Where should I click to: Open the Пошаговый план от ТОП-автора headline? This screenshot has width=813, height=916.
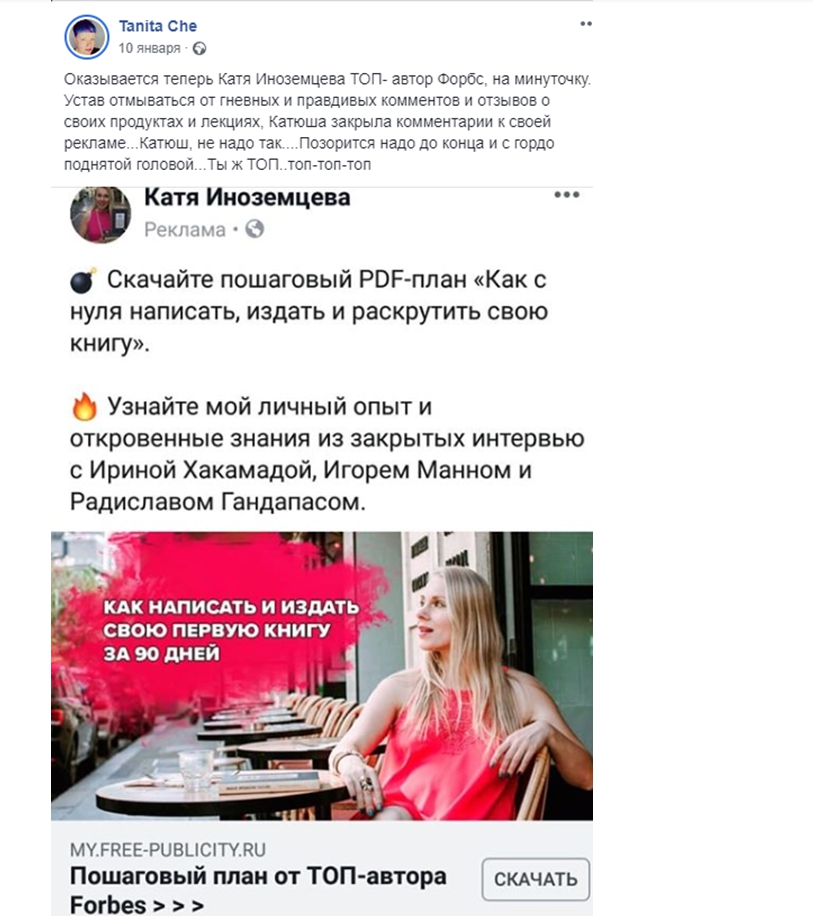click(x=258, y=890)
